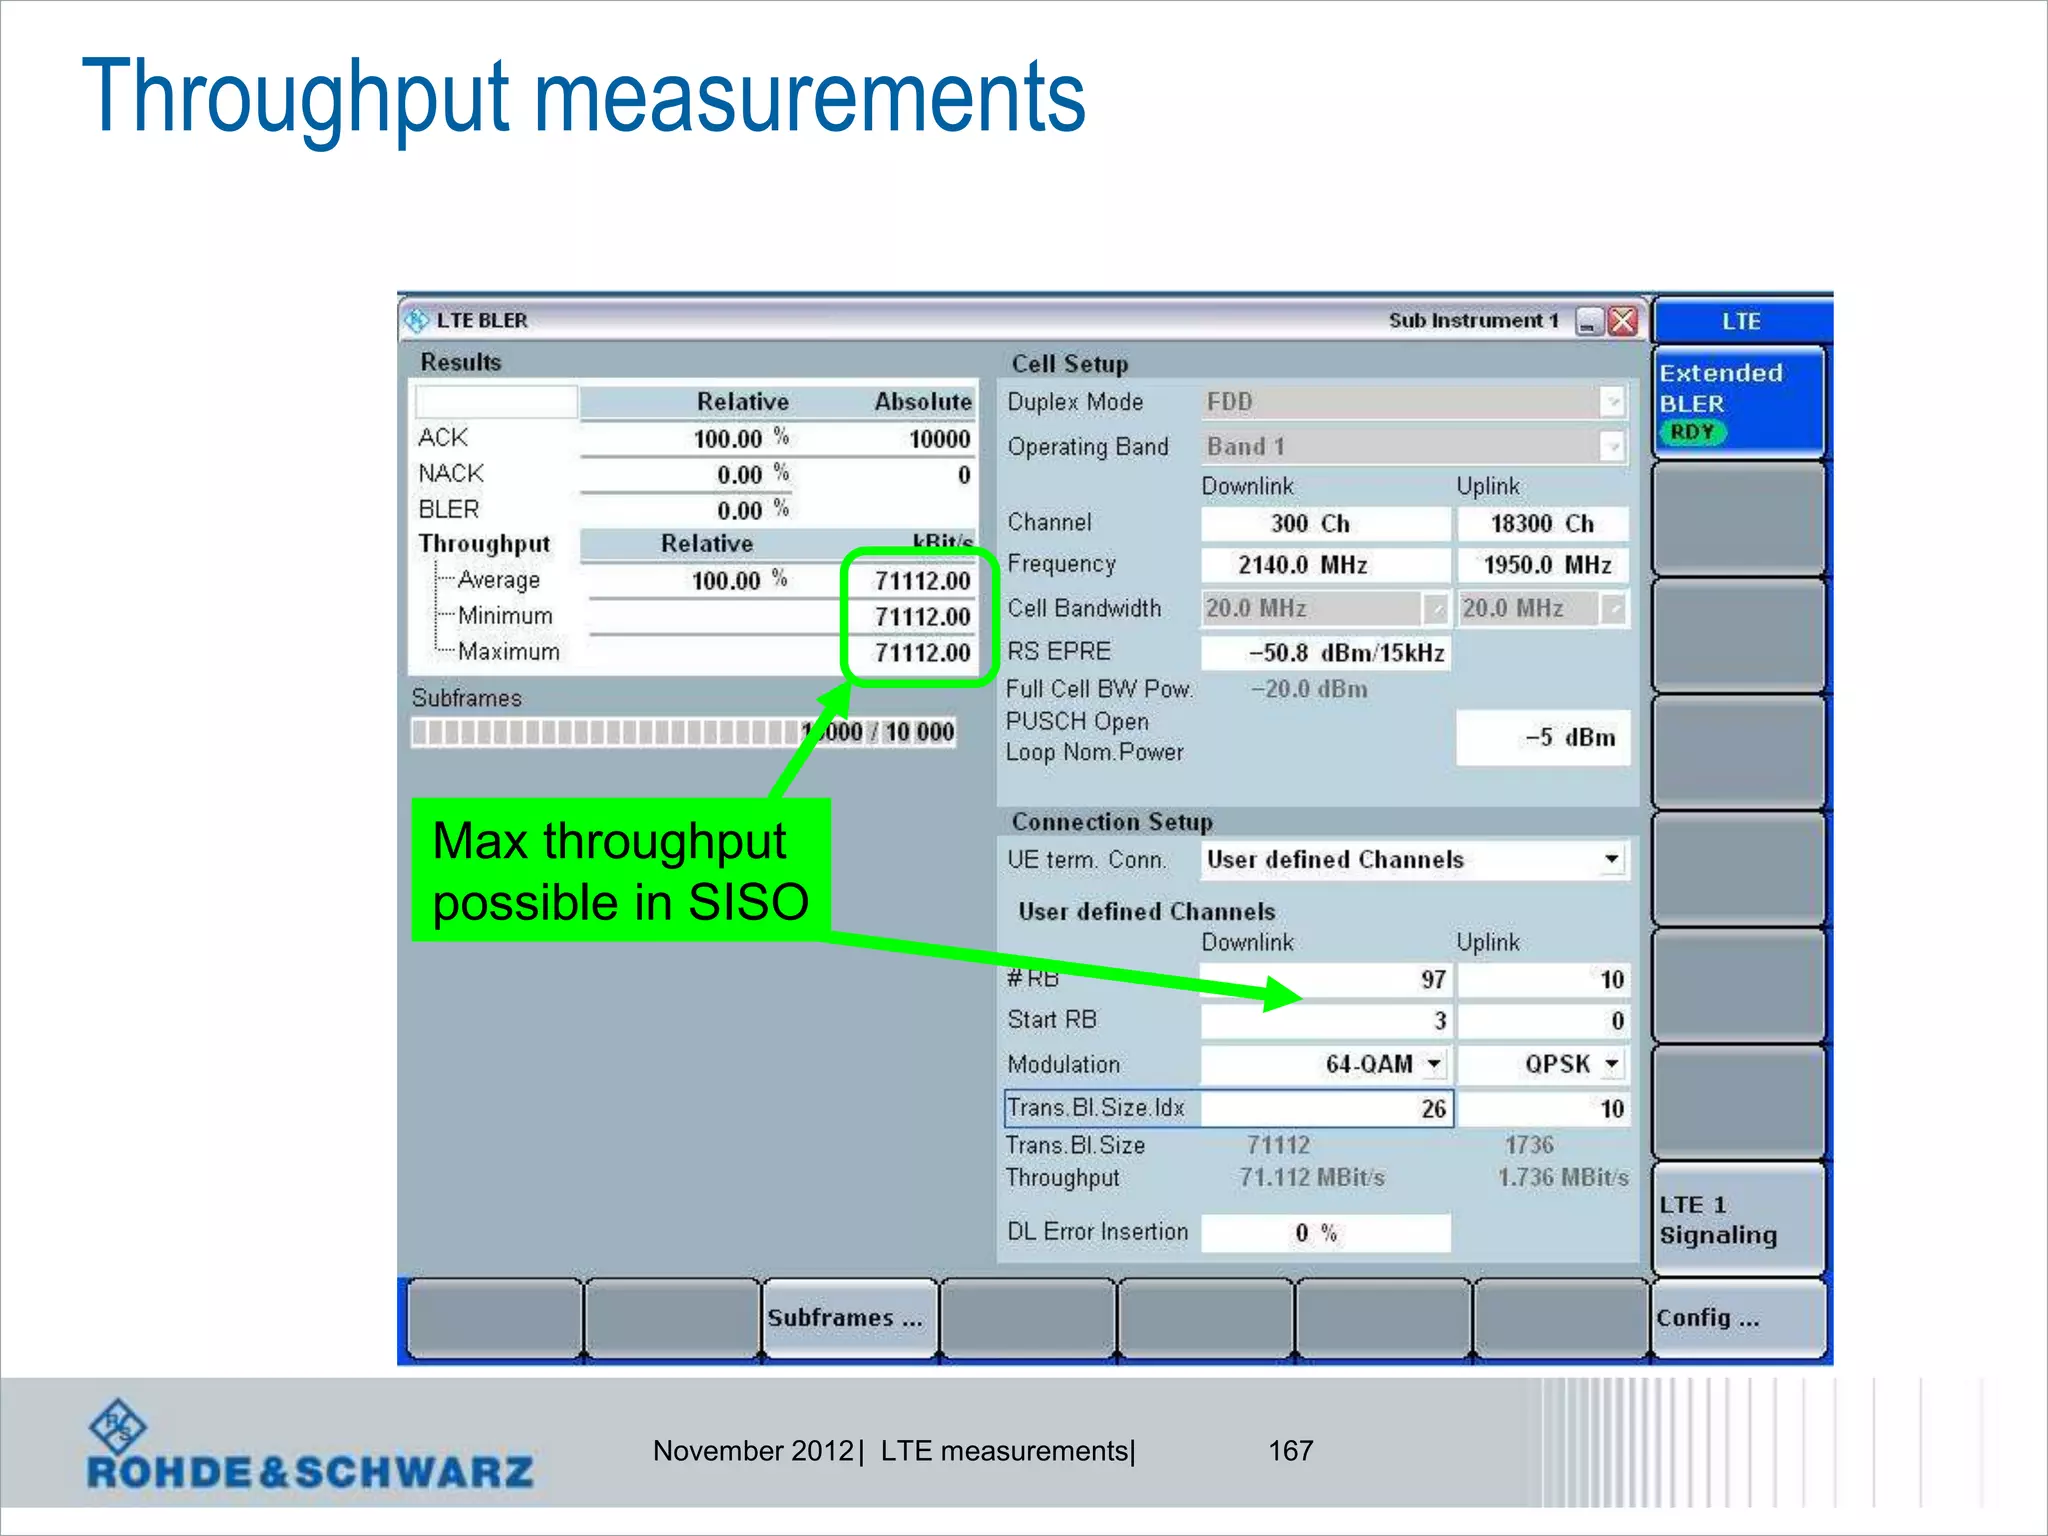Open the LTE 1 Signaling softkey
The width and height of the screenshot is (2048, 1536).
pos(1738,1219)
